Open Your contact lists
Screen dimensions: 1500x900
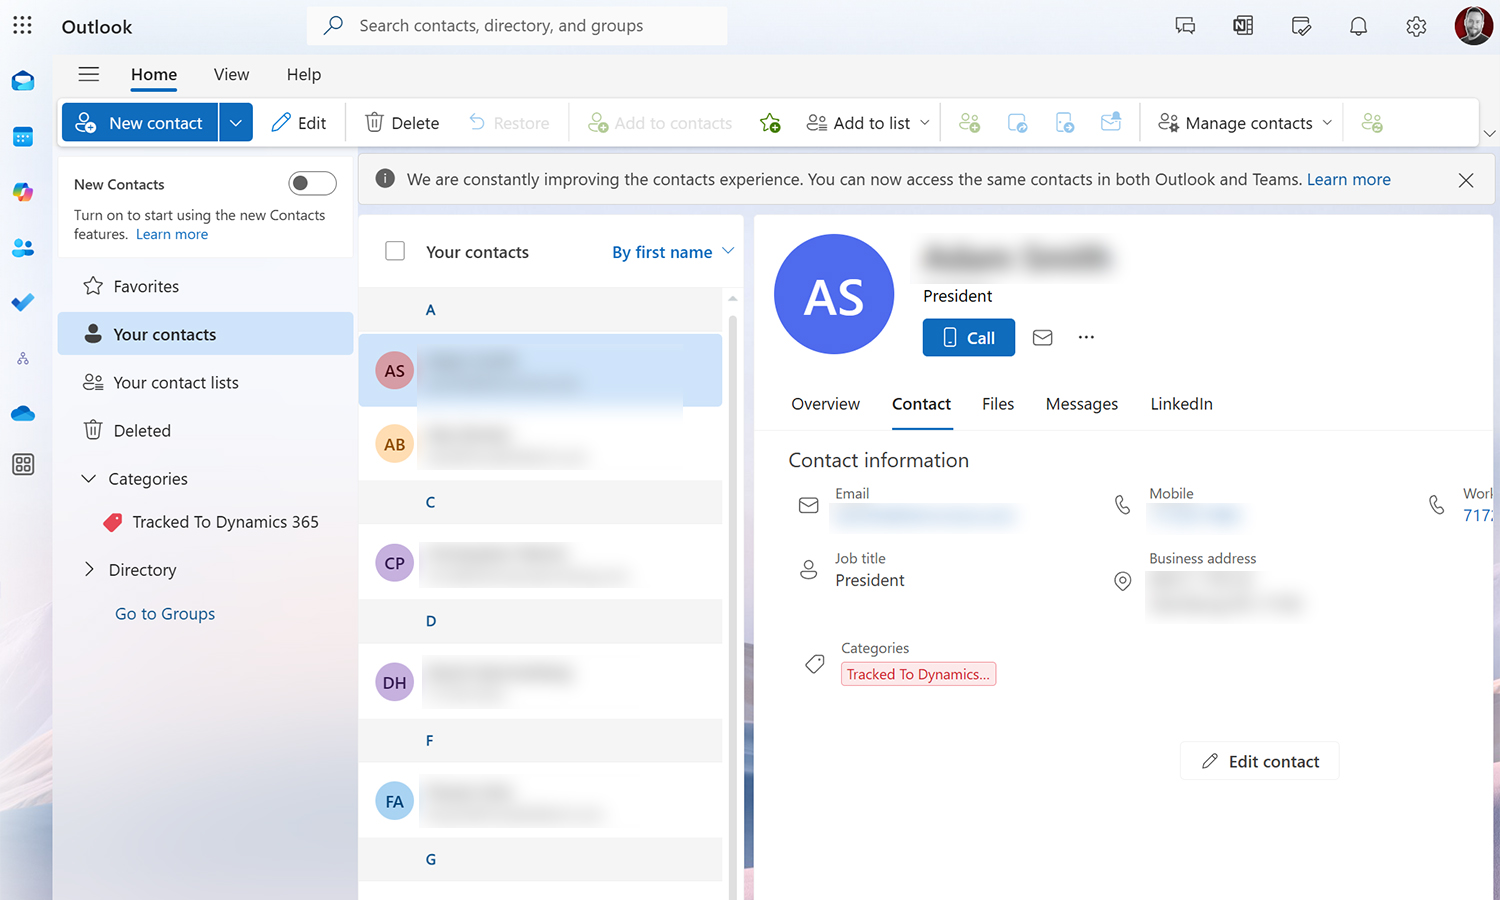[205, 382]
